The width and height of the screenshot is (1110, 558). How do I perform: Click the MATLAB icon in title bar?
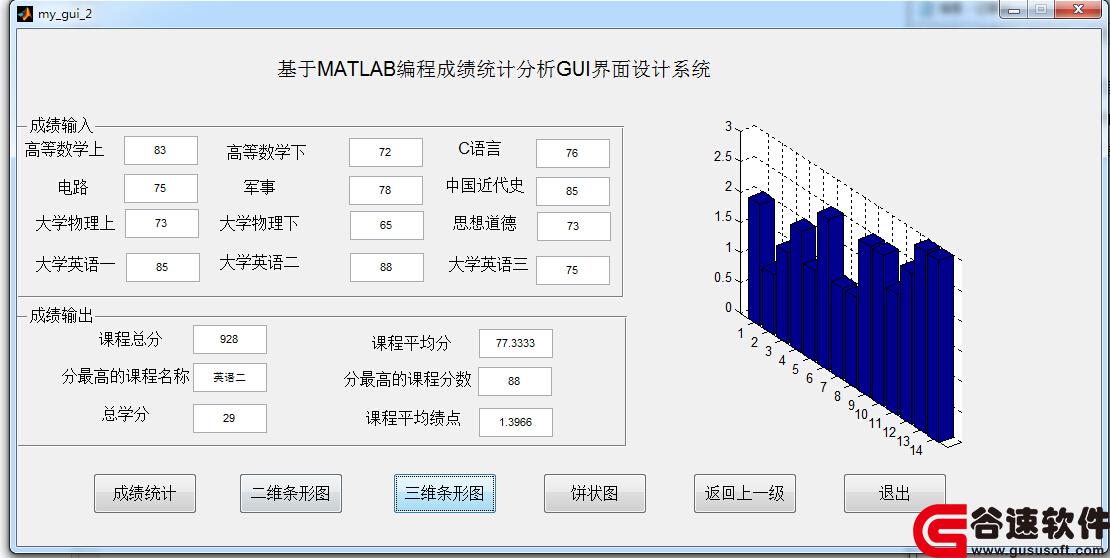pyautogui.click(x=25, y=13)
